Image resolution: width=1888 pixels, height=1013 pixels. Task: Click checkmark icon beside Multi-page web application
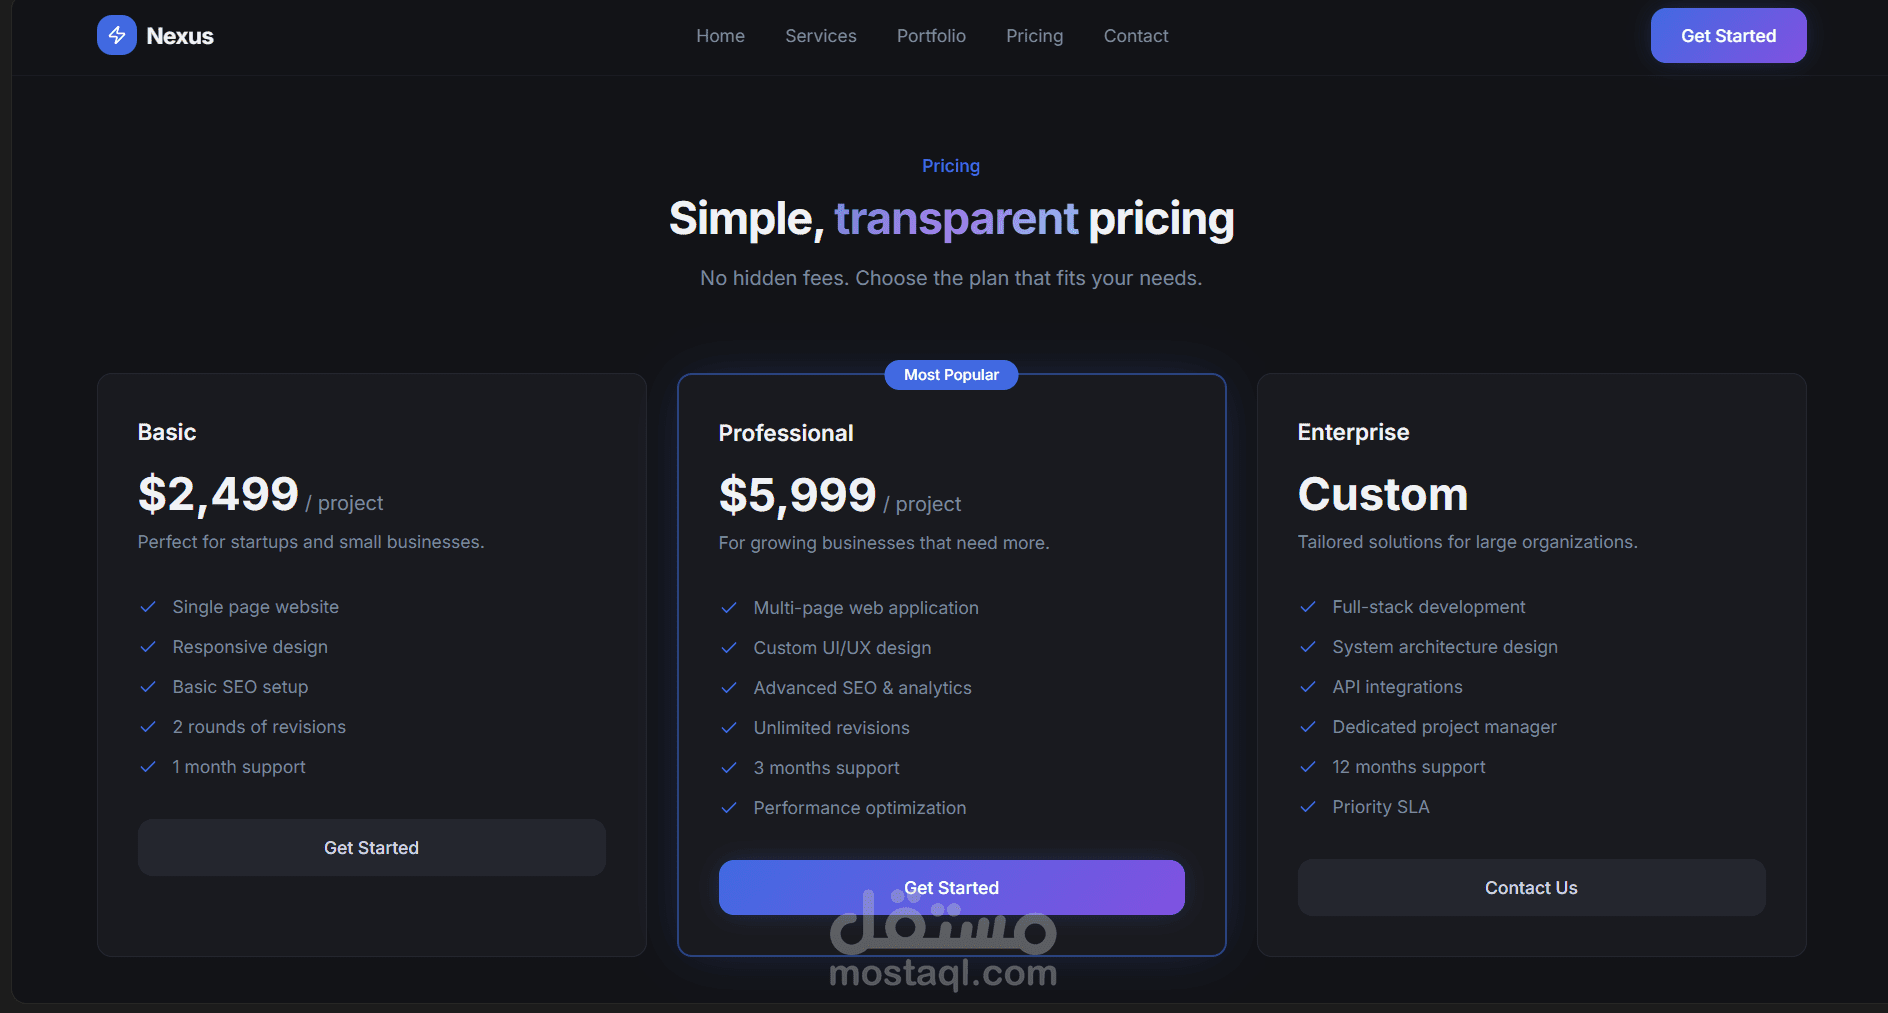pos(729,608)
